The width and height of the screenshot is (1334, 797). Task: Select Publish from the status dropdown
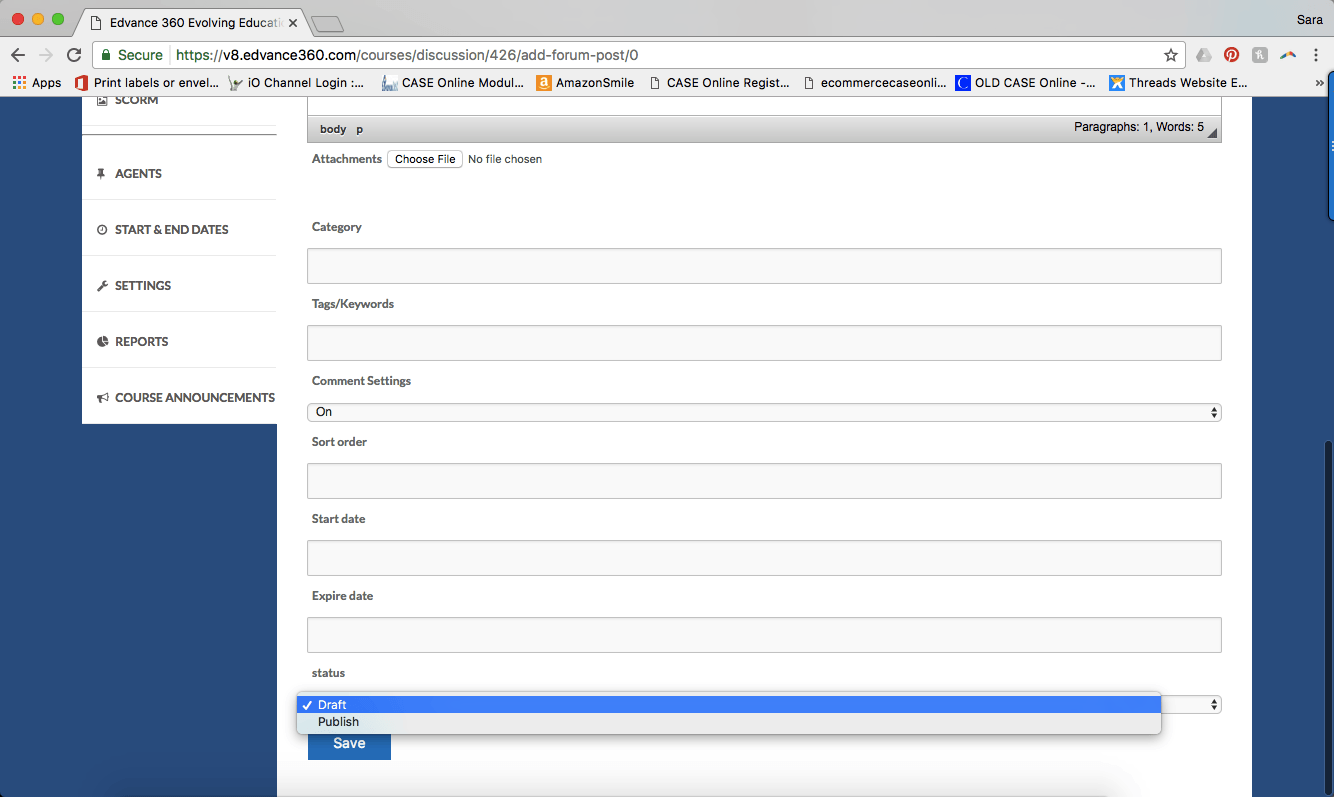coord(338,722)
